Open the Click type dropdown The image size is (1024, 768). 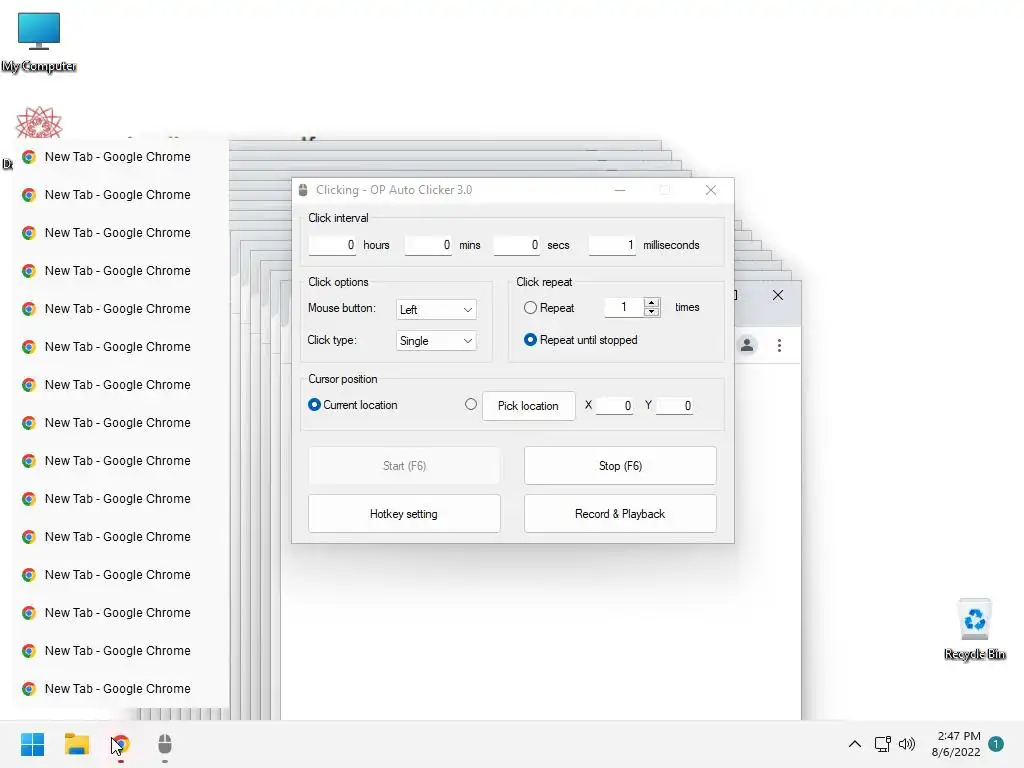tap(436, 341)
